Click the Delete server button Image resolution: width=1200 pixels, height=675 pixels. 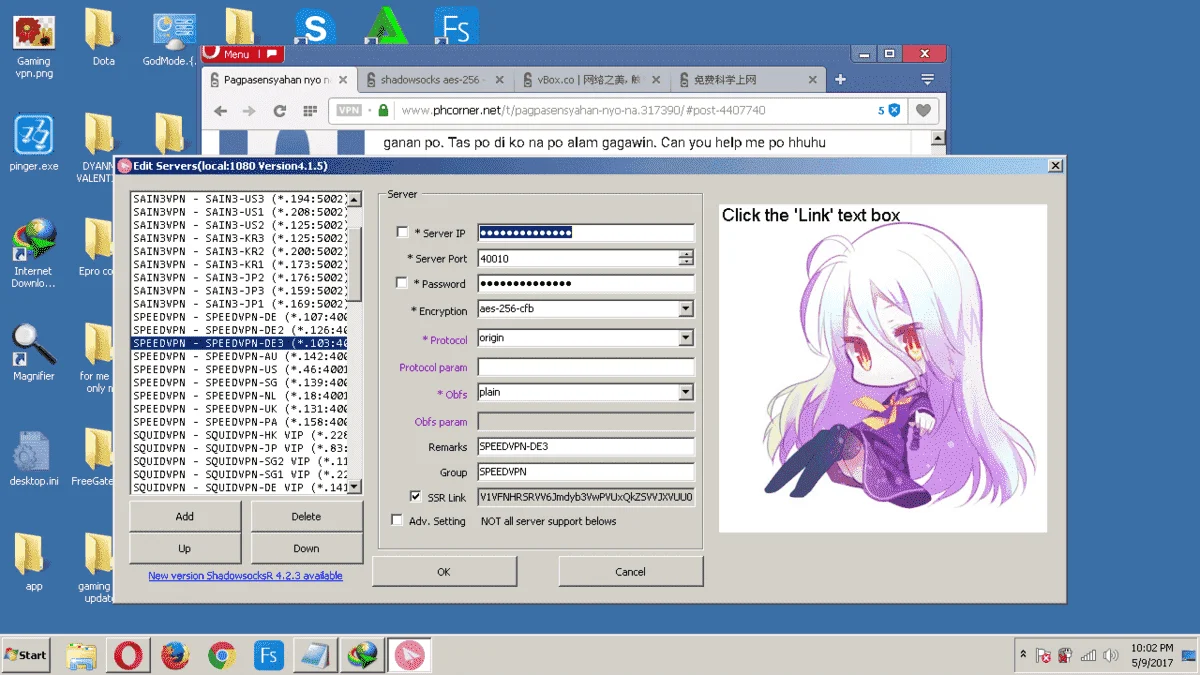click(306, 516)
